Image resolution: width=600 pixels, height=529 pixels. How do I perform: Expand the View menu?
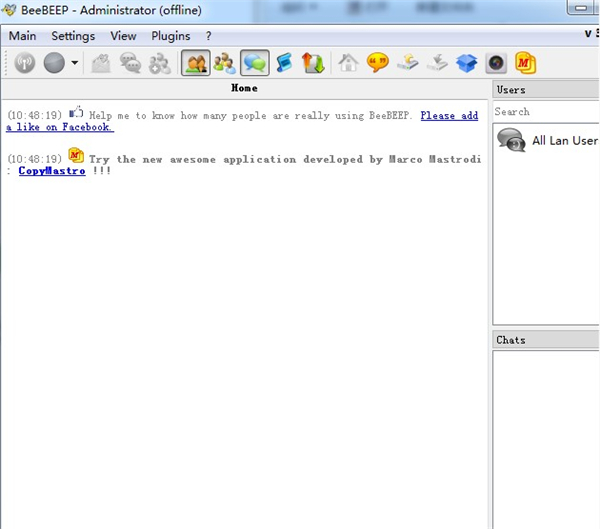click(123, 36)
